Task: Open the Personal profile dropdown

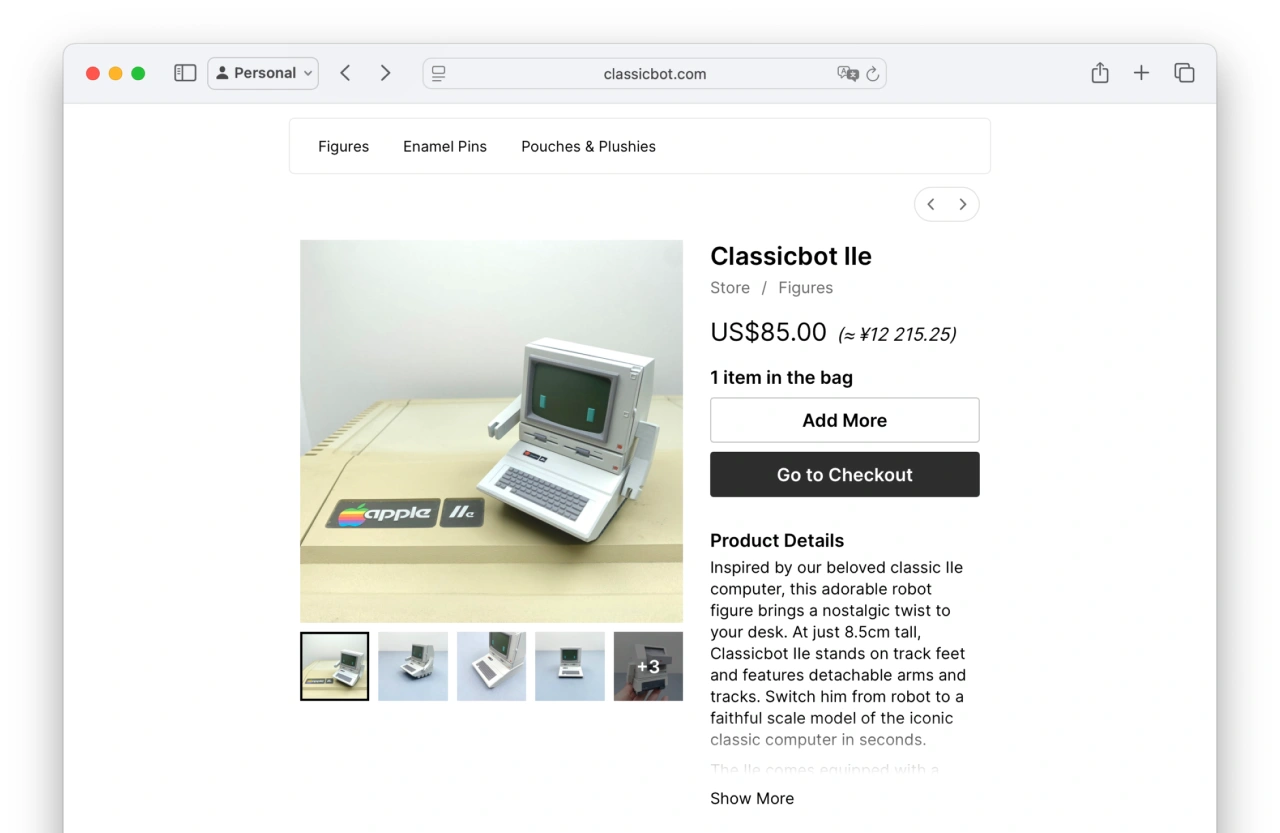Action: click(x=263, y=73)
